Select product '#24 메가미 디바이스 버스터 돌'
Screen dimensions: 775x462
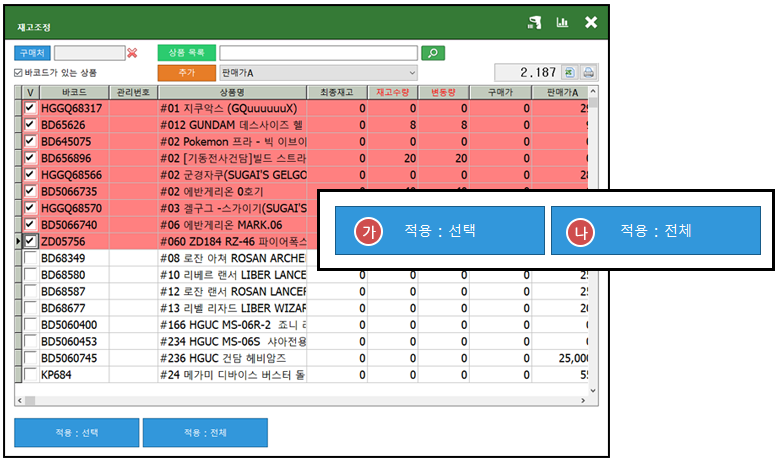pyautogui.click(x=232, y=375)
